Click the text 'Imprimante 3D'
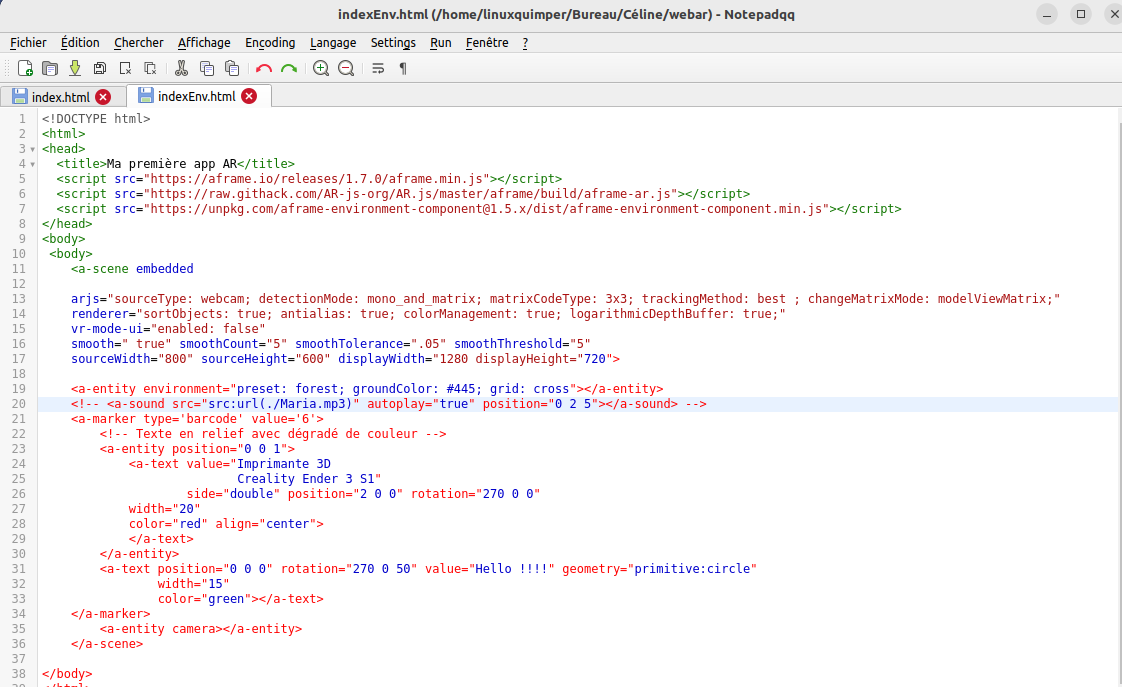 coord(283,464)
